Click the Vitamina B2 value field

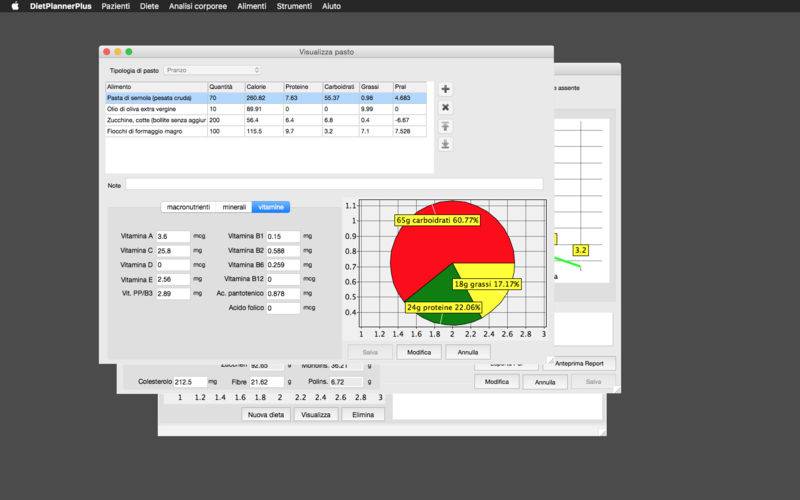283,251
